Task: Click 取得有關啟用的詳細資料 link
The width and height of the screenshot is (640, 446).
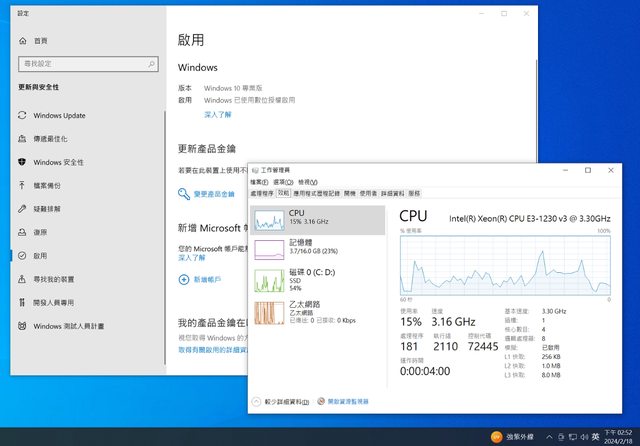Action: [213, 350]
